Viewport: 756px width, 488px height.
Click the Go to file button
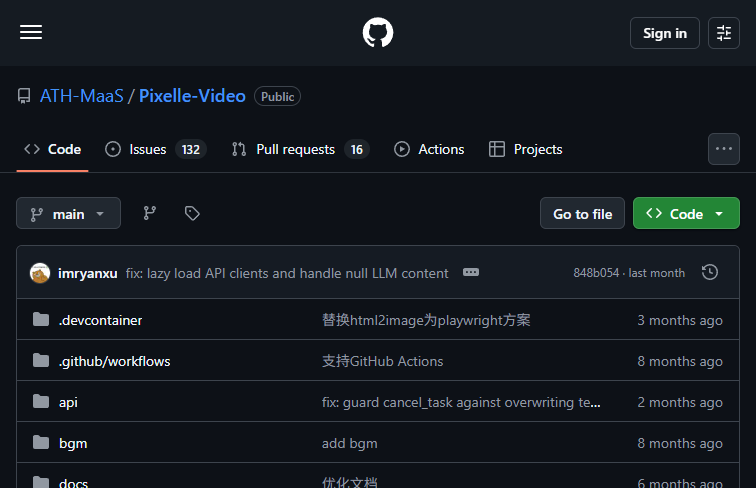[x=582, y=213]
